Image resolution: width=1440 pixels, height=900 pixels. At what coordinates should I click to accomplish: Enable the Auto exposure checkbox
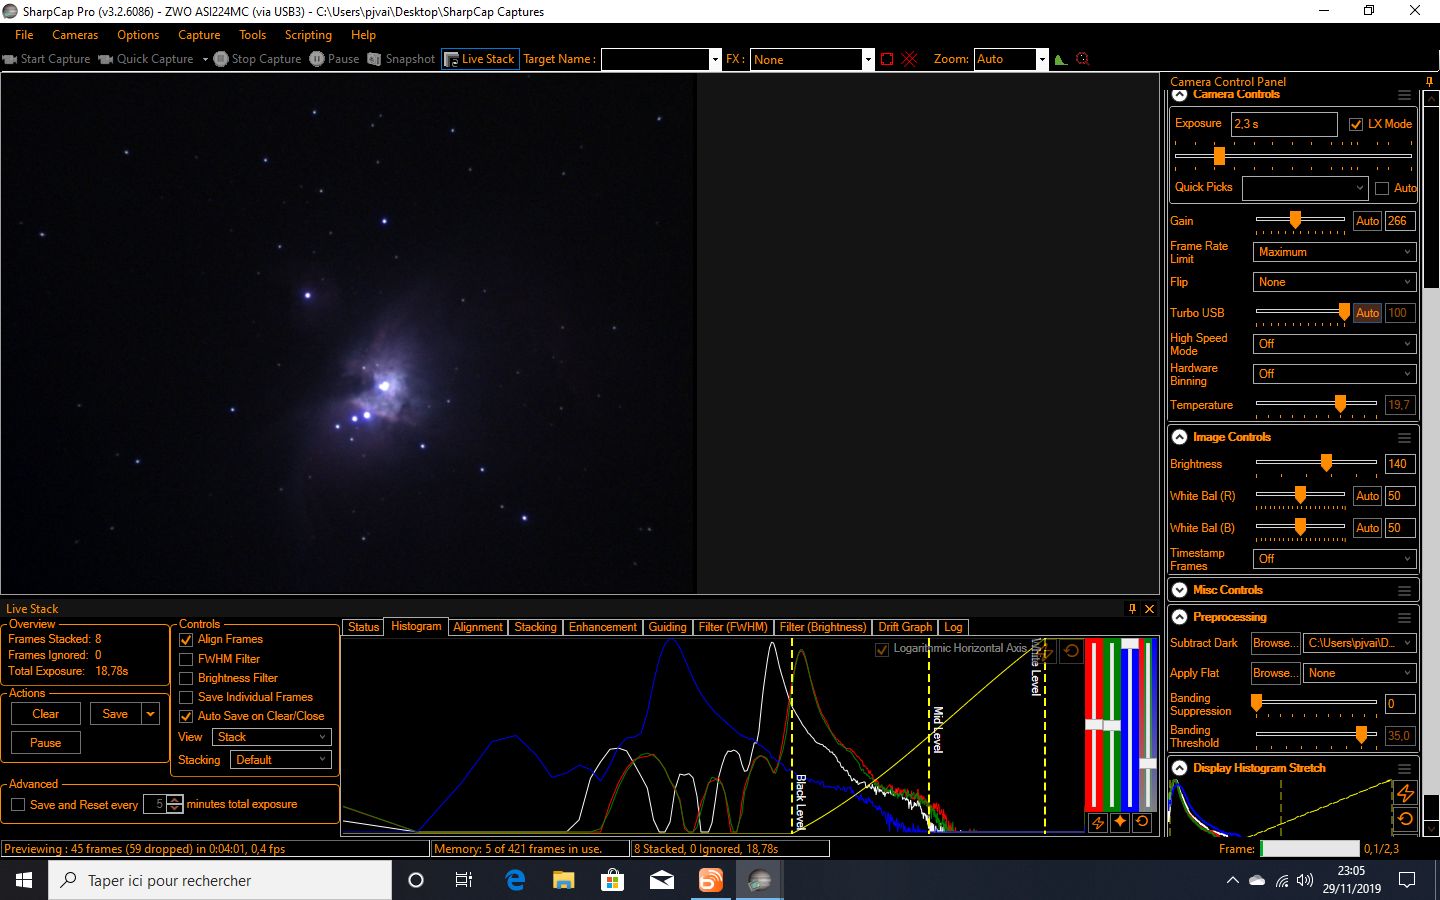[1382, 188]
